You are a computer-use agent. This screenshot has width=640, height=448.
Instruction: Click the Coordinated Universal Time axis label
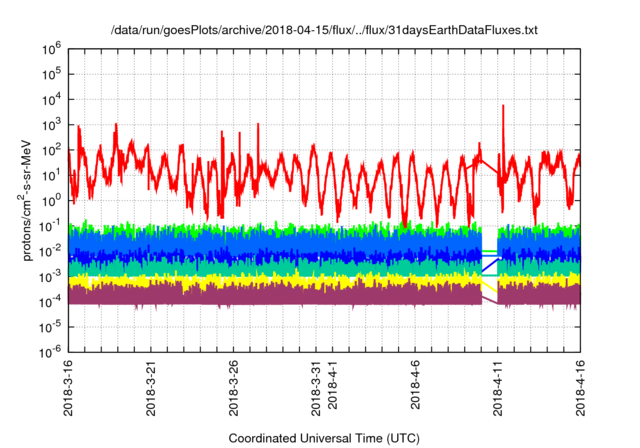[325, 438]
